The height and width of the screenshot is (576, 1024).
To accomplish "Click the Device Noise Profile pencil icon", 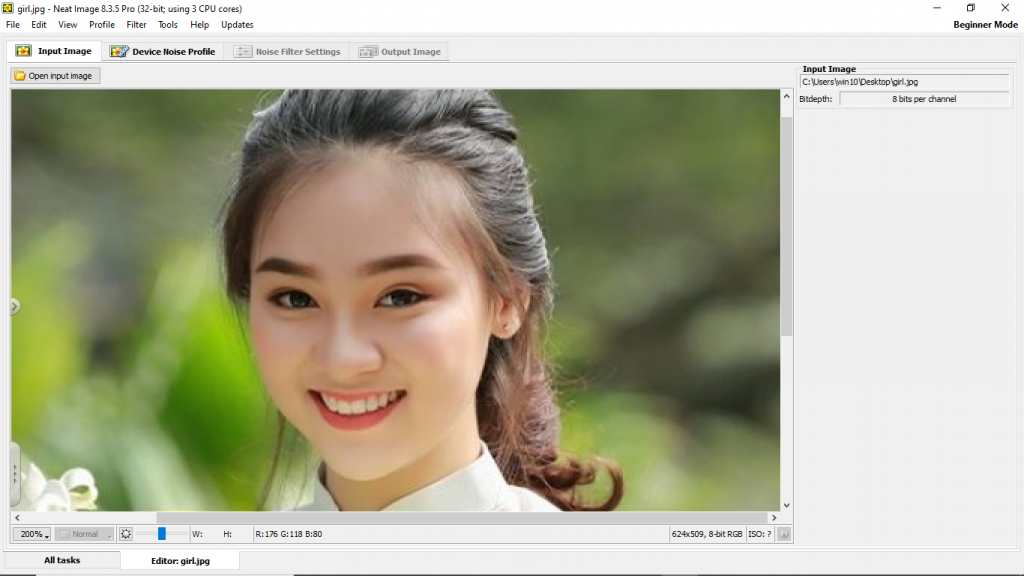I will (x=119, y=50).
